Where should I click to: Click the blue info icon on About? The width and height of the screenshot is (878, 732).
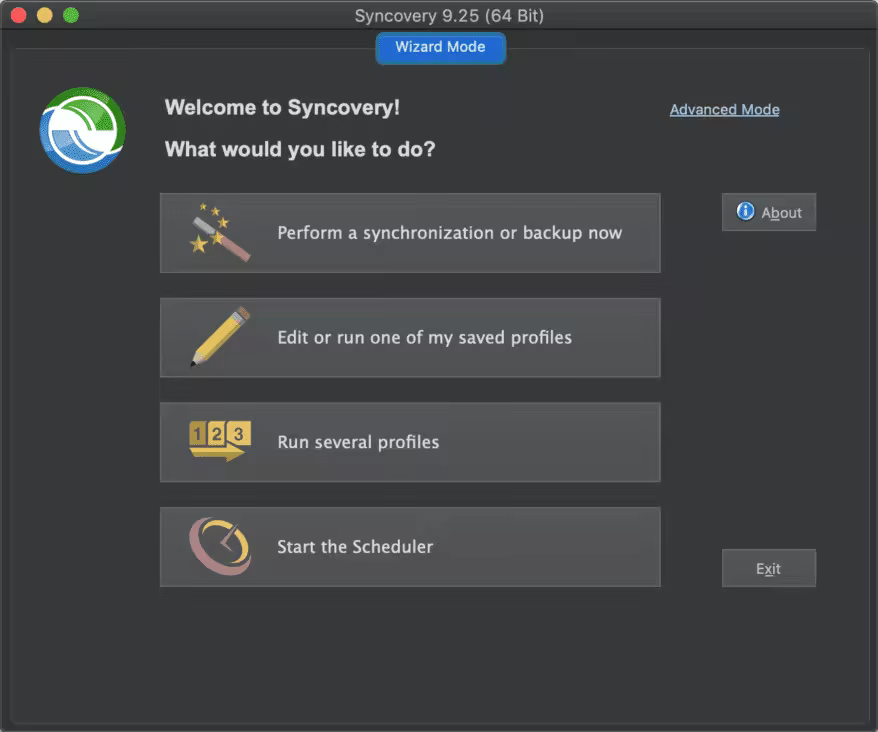pyautogui.click(x=745, y=211)
